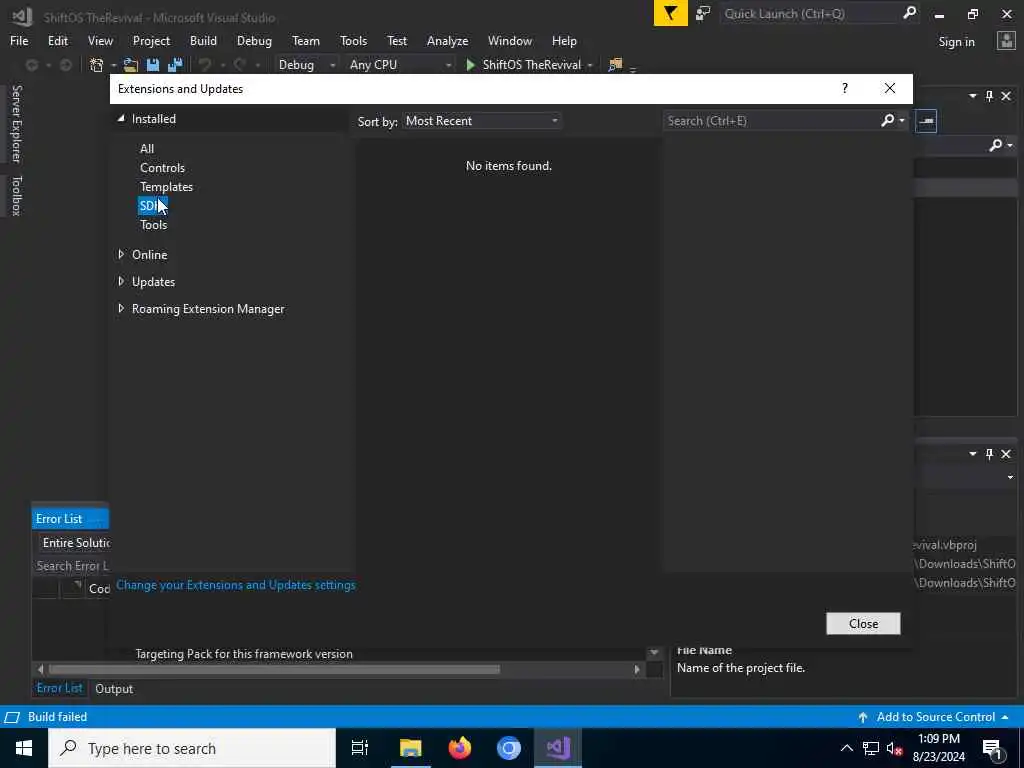This screenshot has width=1024, height=768.
Task: Click the Save toolbar icon
Action: (x=153, y=65)
